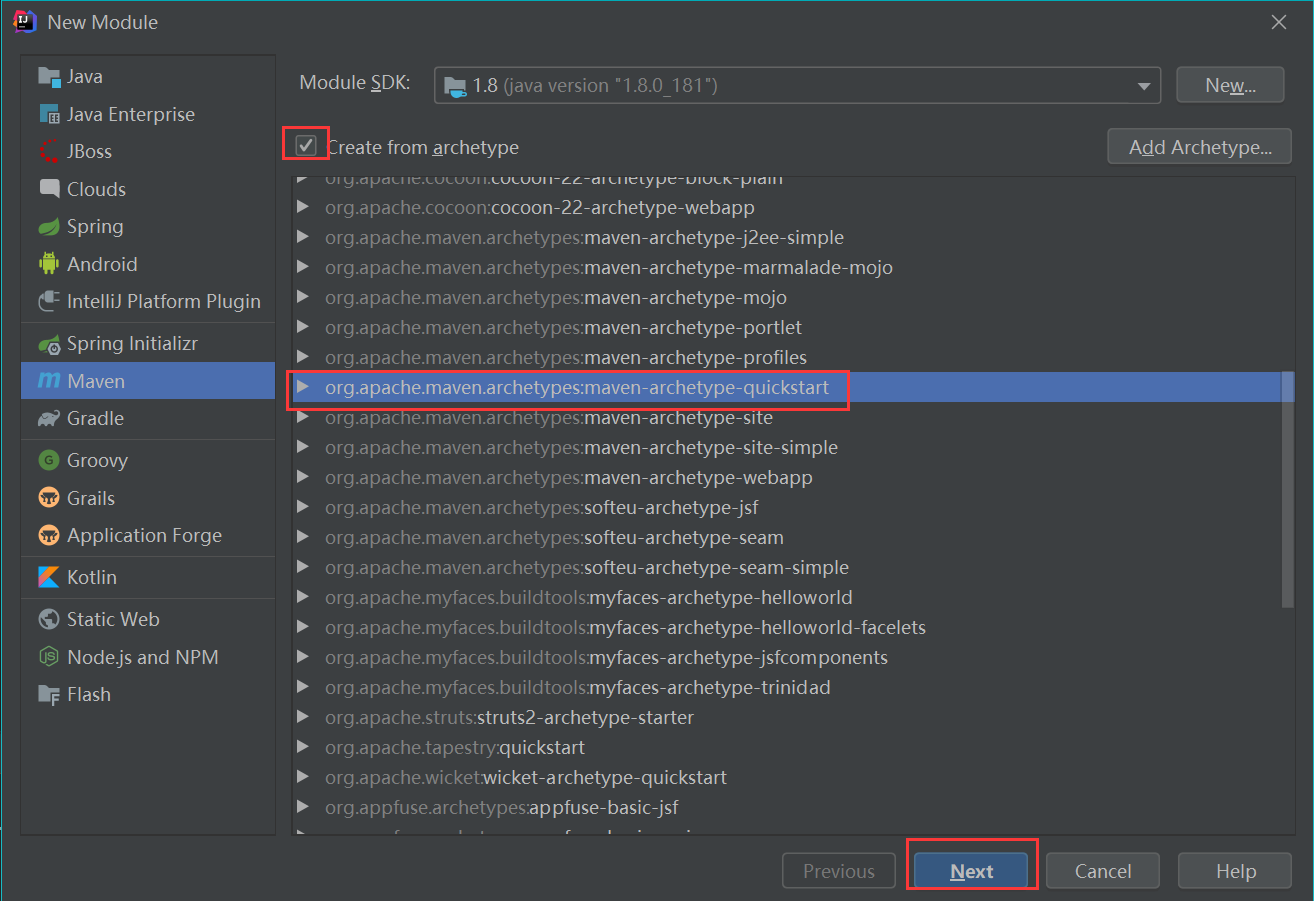Screen dimensions: 1314x901
Task: Click the Node.js and NPM icon
Action: (49, 657)
